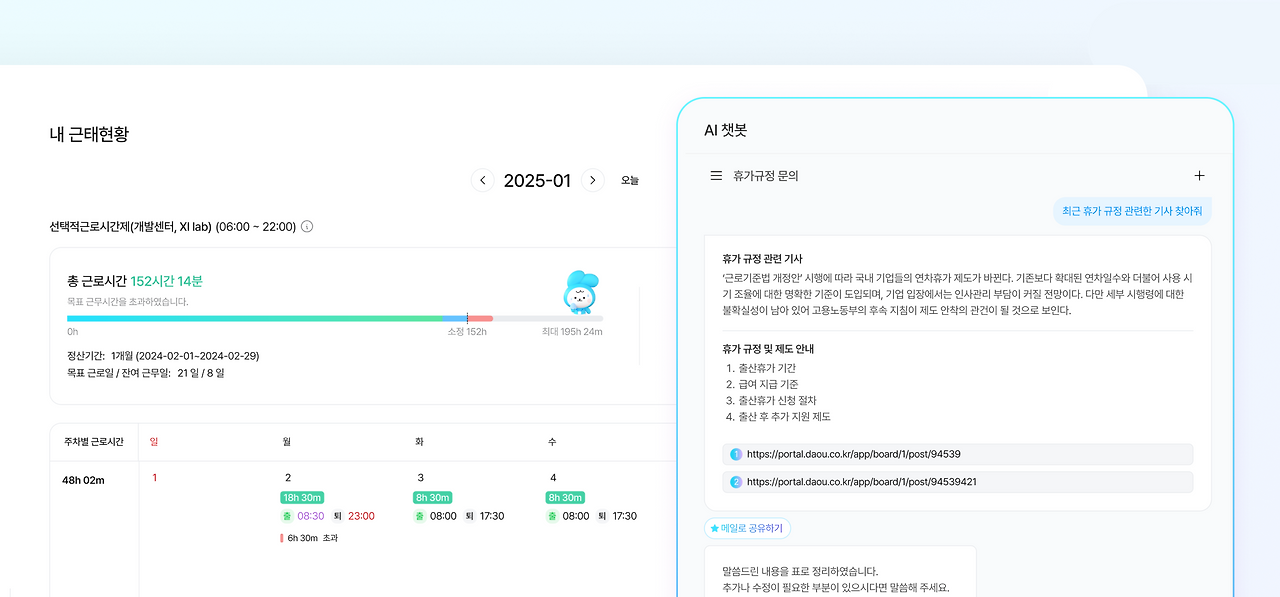The width and height of the screenshot is (1280, 597).
Task: Open info icon beside 선택적근로시간제 label
Action: [307, 227]
